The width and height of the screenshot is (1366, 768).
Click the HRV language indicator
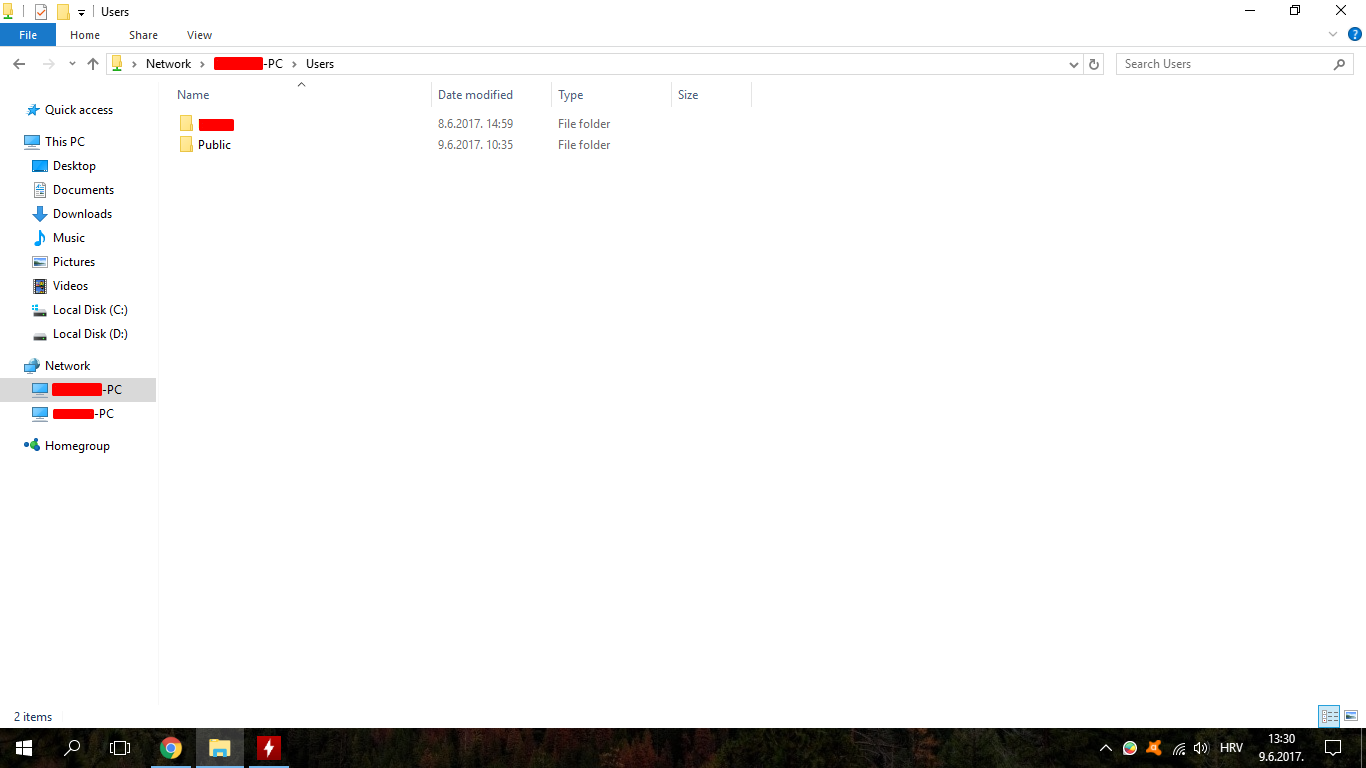click(x=1231, y=748)
